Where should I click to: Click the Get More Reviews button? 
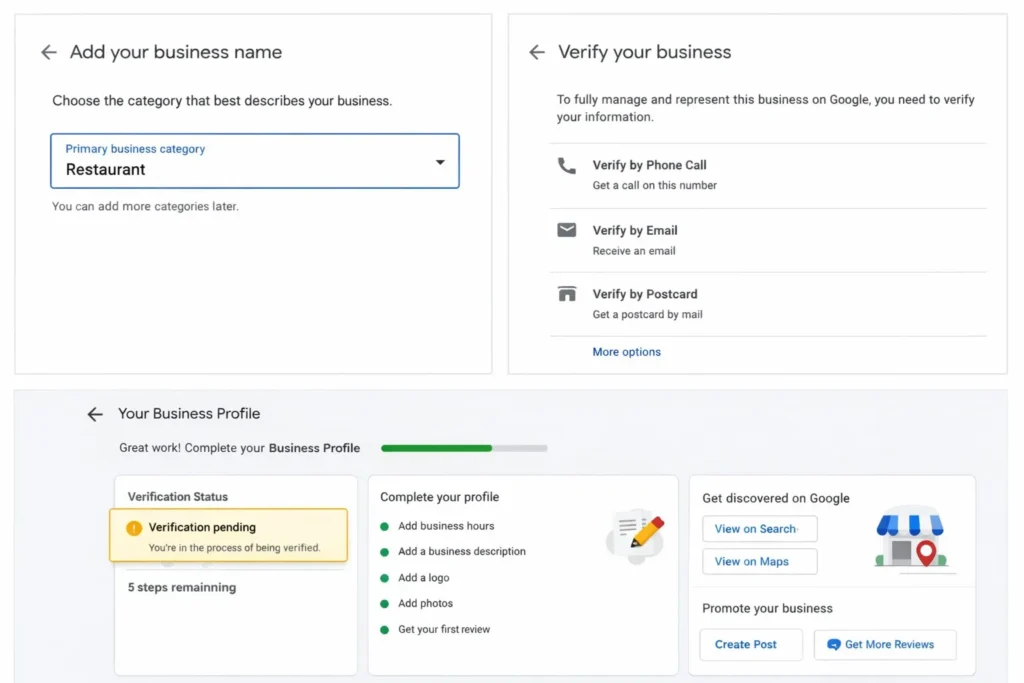tap(885, 644)
